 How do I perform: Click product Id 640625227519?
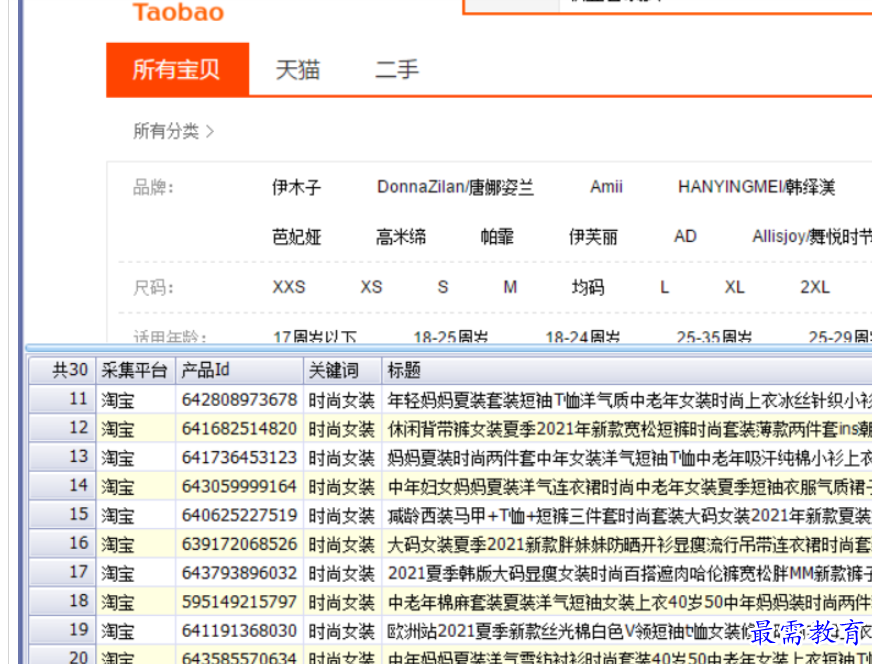click(x=240, y=516)
